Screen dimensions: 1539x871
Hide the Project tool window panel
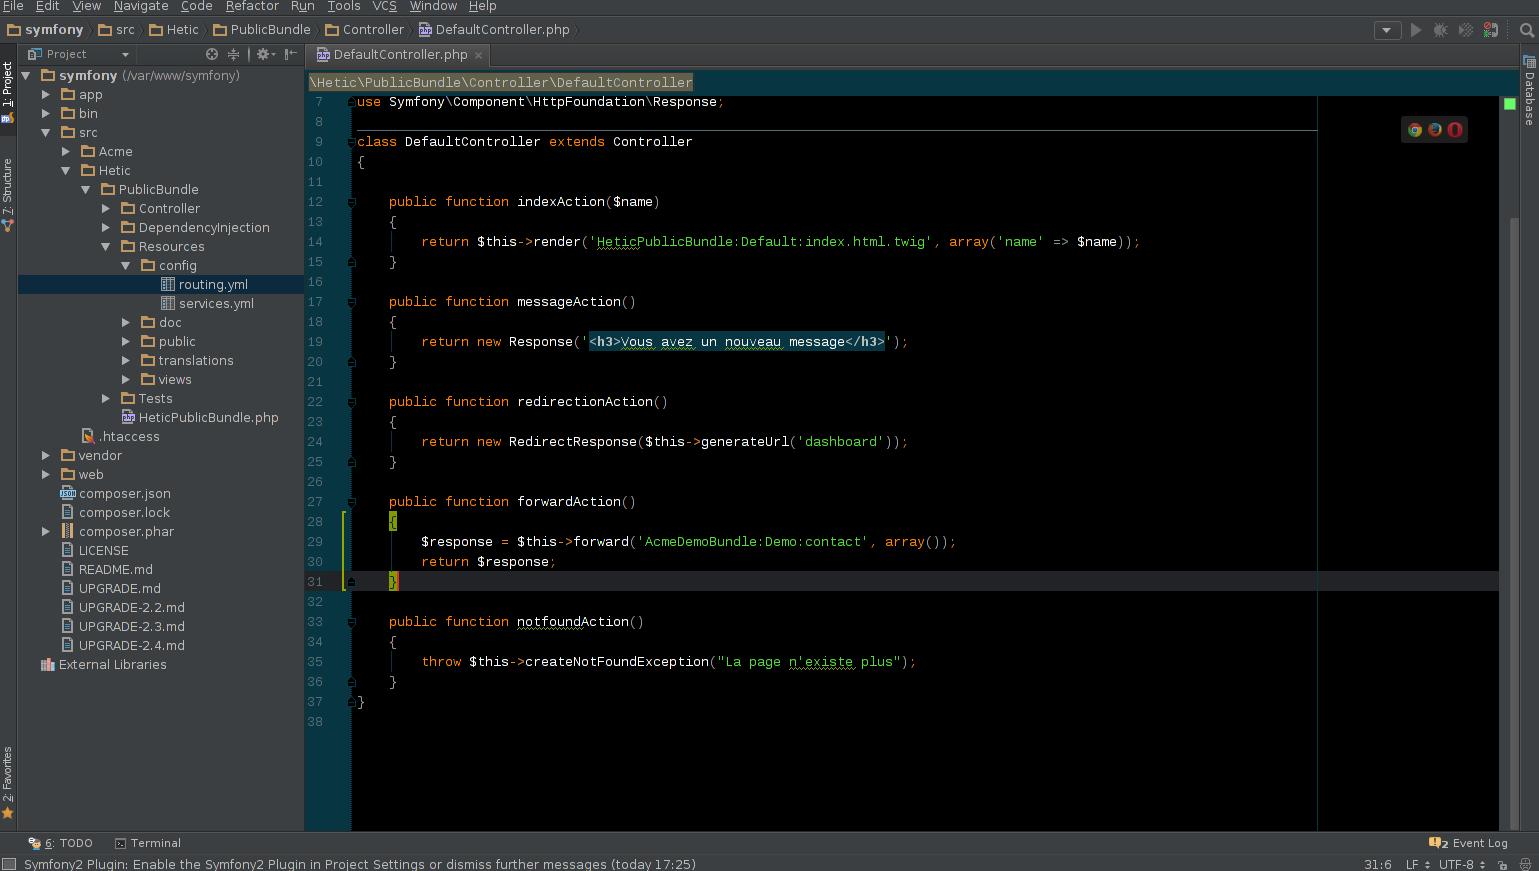tap(290, 54)
